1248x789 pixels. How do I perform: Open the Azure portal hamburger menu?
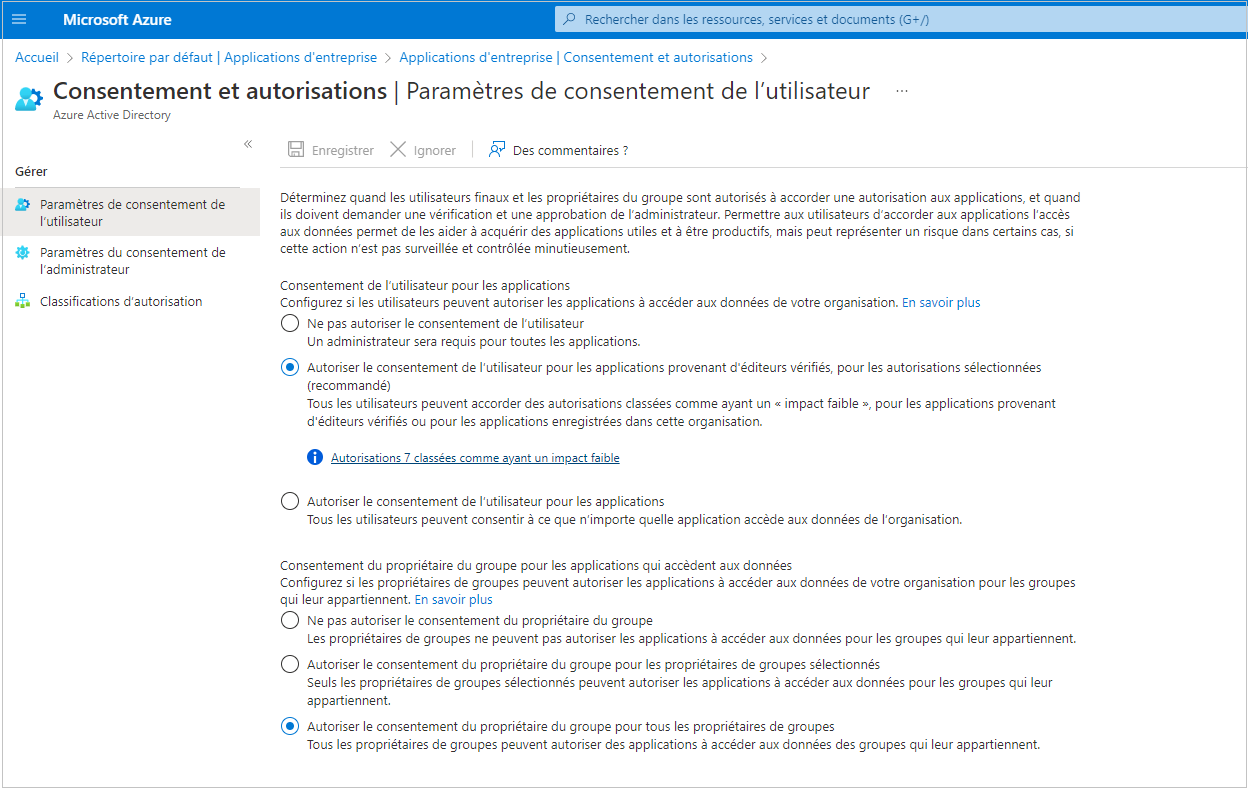coord(19,20)
